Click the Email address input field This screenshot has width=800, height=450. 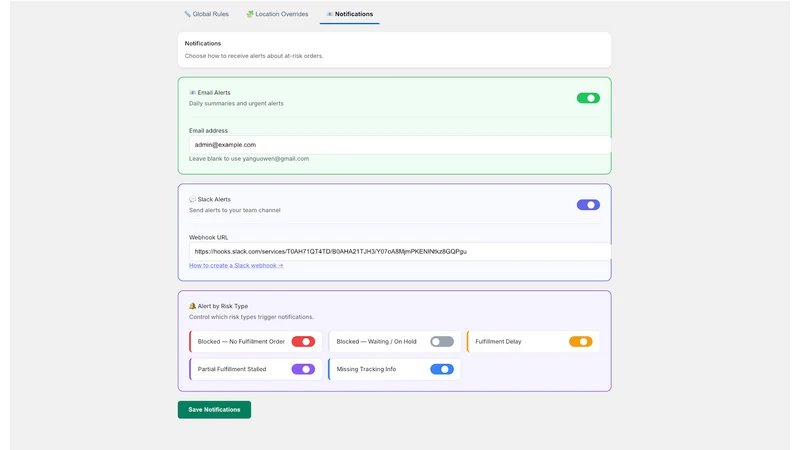[x=400, y=144]
